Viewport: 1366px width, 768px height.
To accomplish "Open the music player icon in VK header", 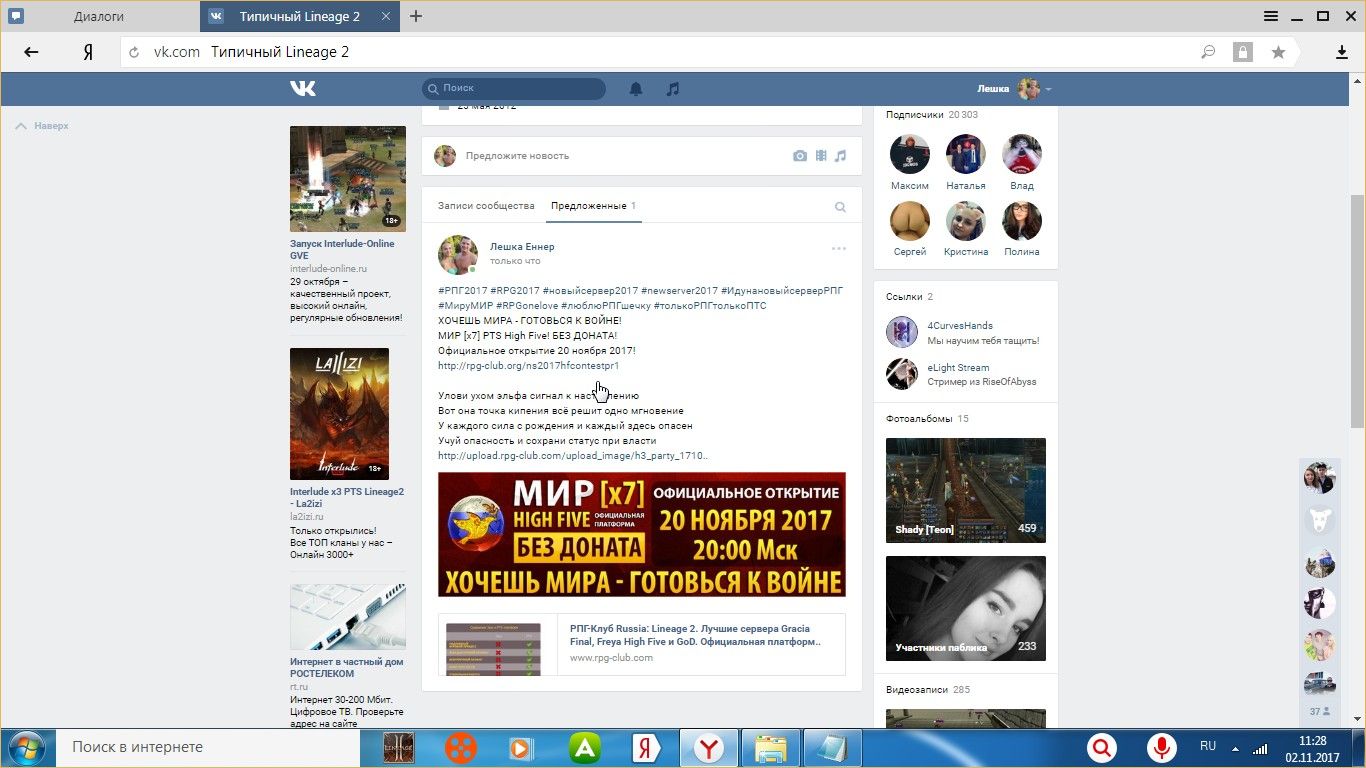I will click(673, 89).
